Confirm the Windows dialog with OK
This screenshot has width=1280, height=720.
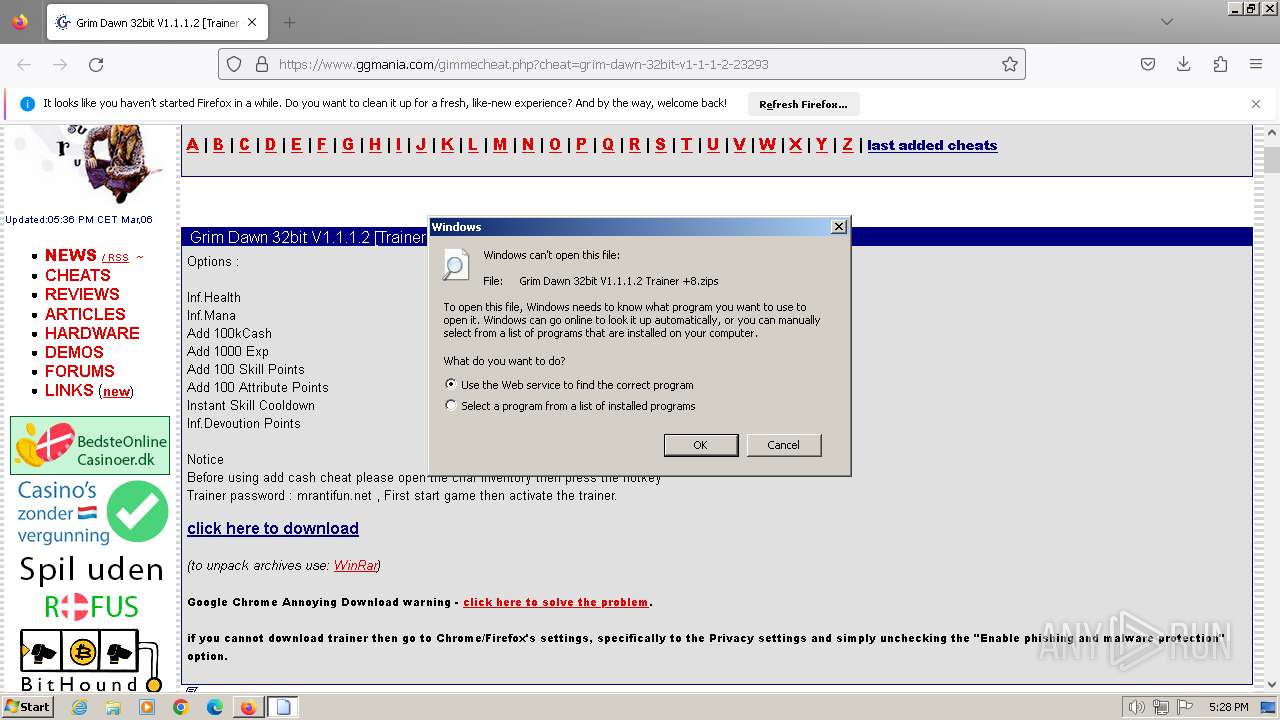[701, 445]
